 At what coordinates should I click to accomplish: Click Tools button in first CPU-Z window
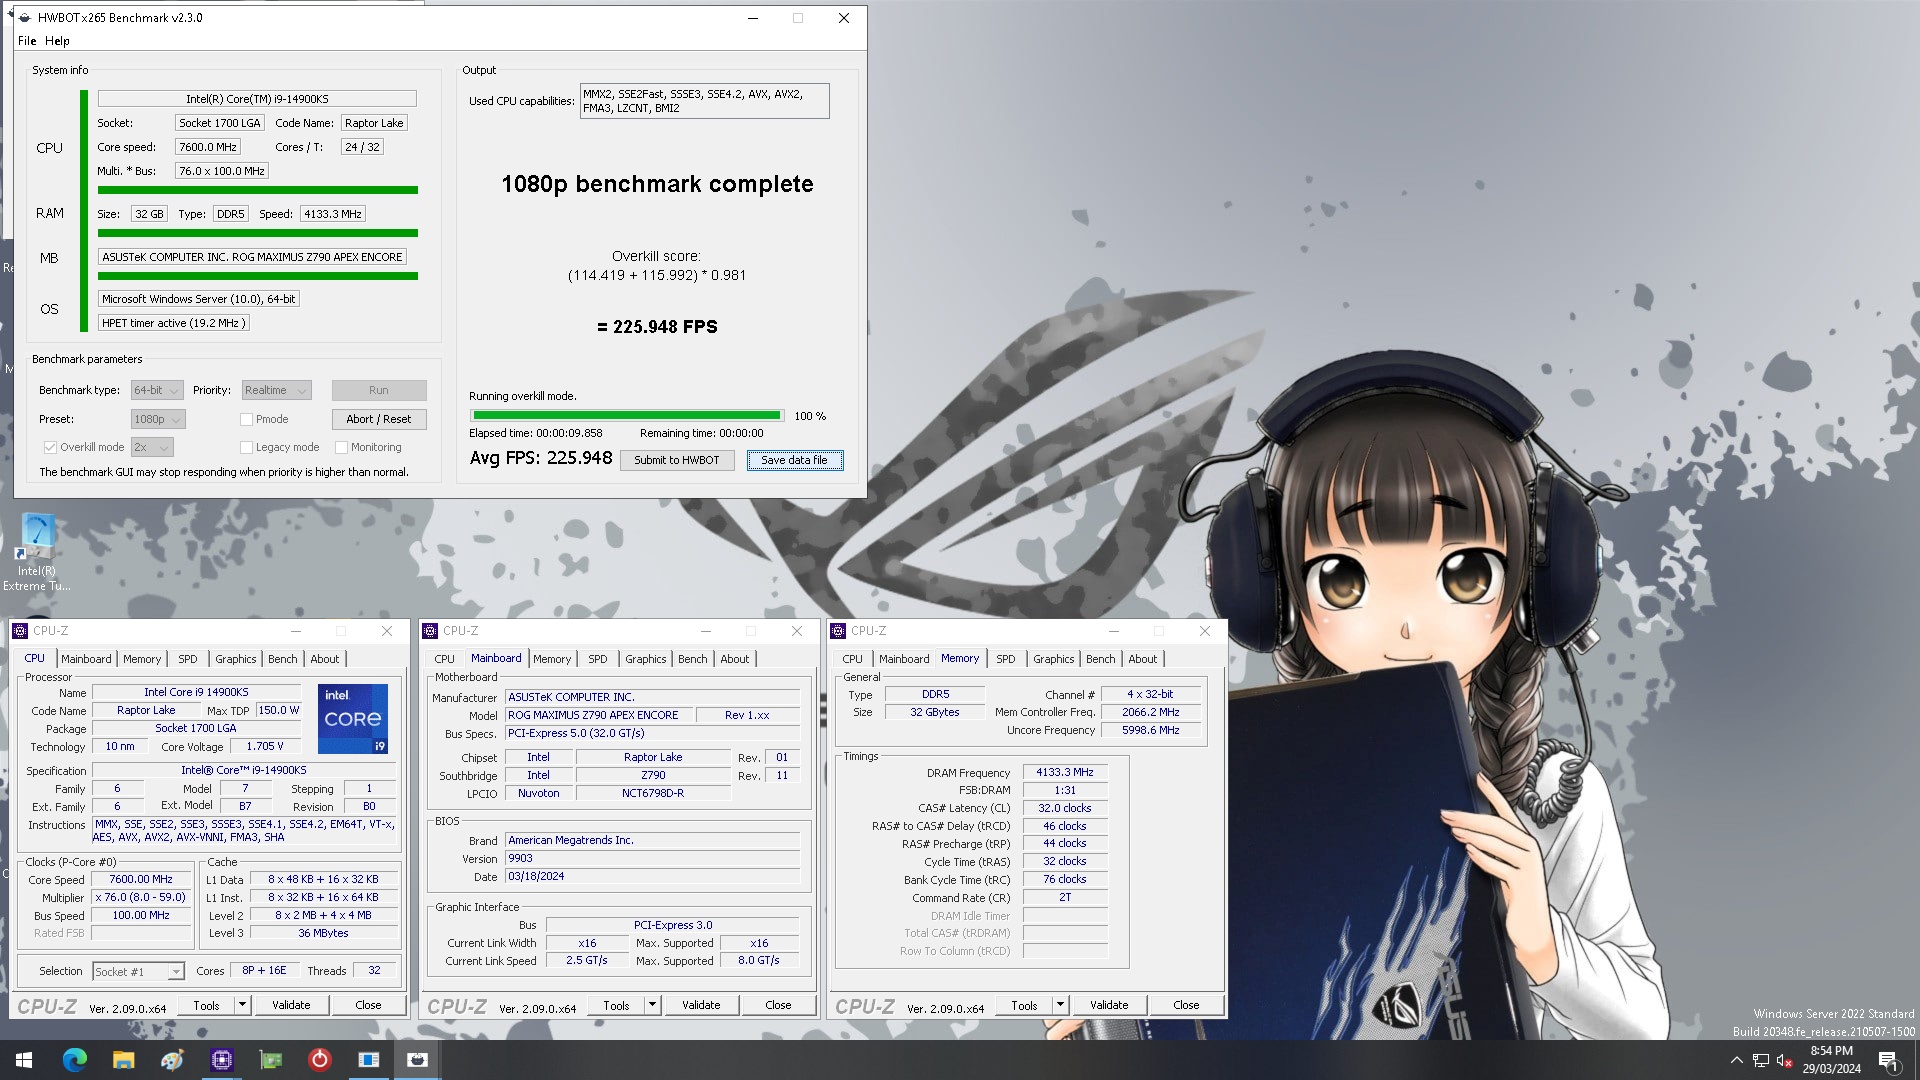coord(206,1005)
